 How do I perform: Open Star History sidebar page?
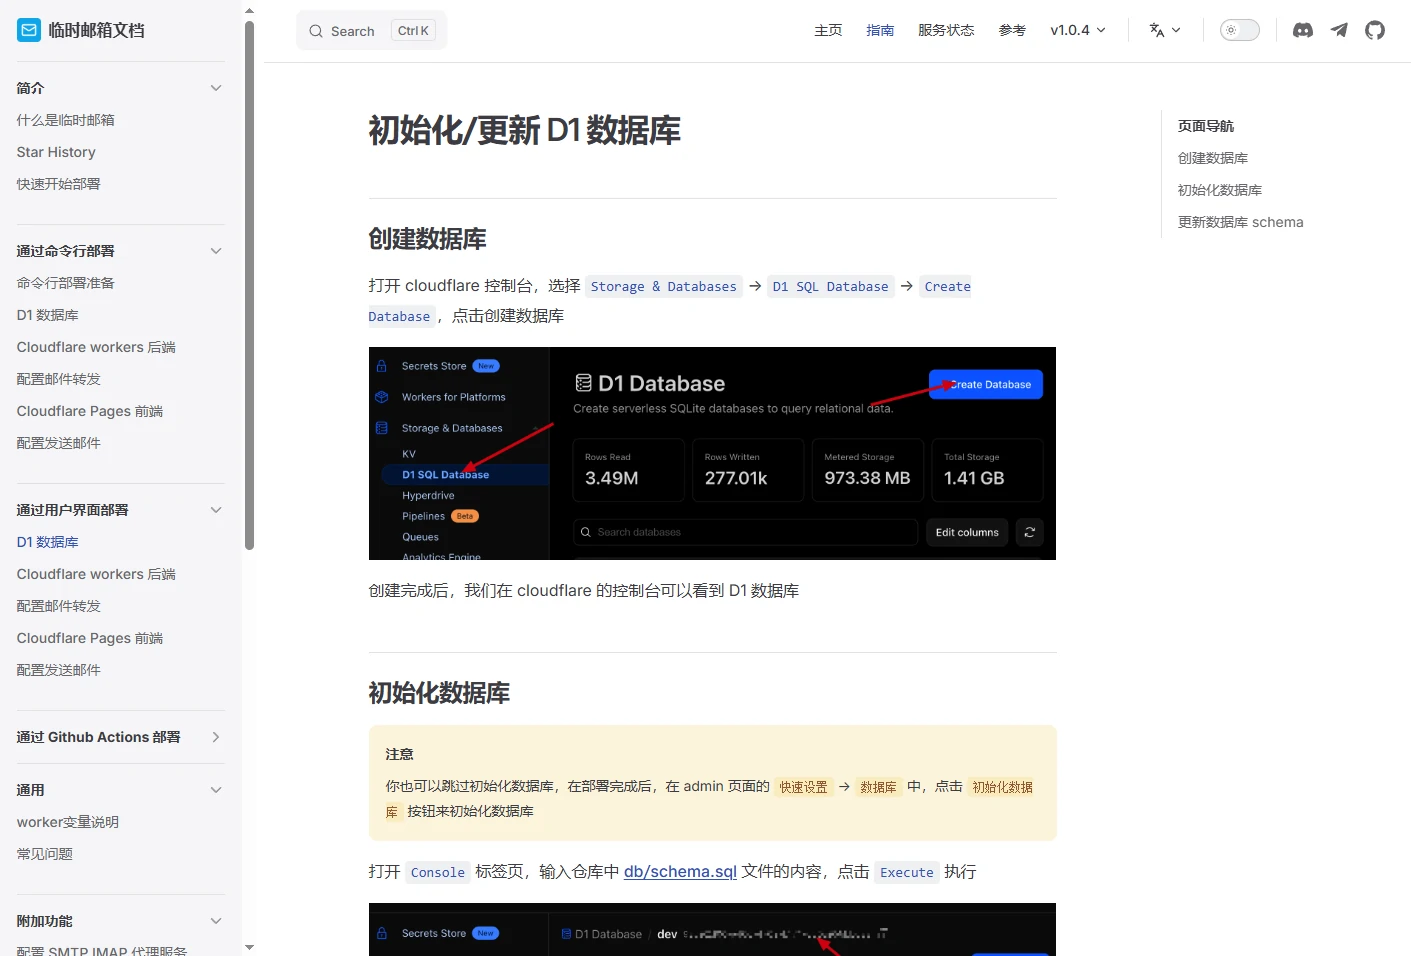pos(56,152)
